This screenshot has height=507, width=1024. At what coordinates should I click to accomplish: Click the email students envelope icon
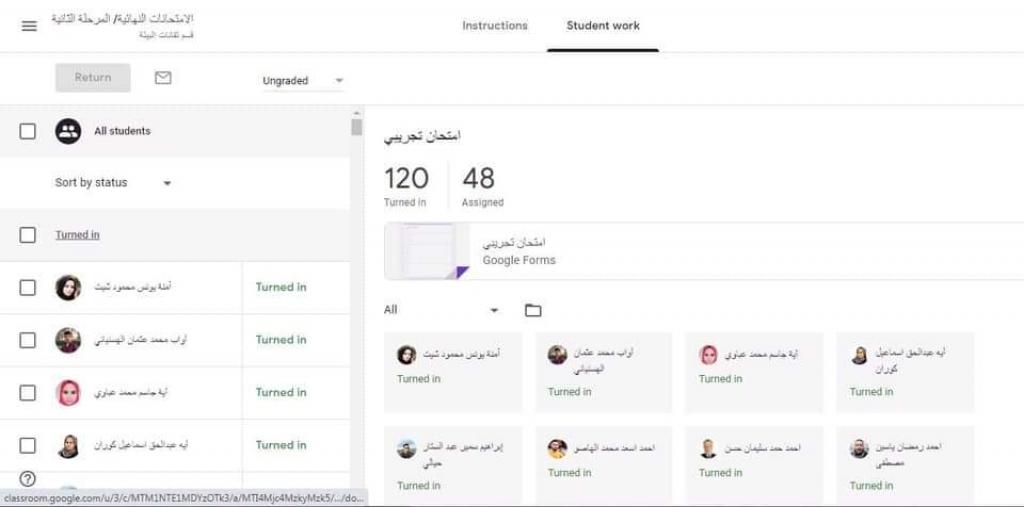tap(163, 78)
